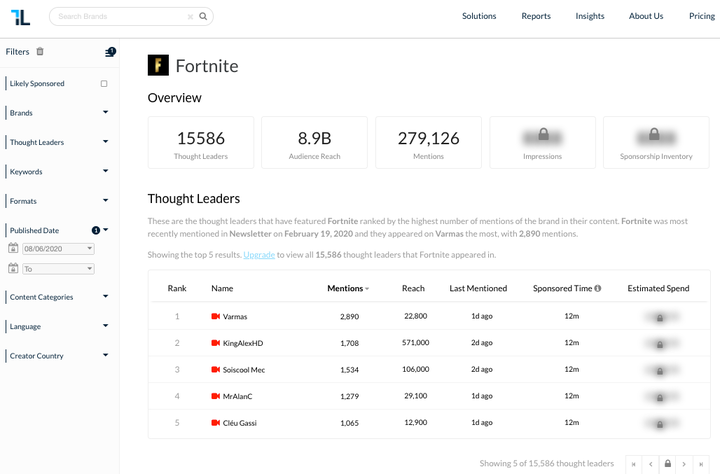Tick the Likely Sponsored checkbox
The width and height of the screenshot is (720, 474).
[x=104, y=84]
